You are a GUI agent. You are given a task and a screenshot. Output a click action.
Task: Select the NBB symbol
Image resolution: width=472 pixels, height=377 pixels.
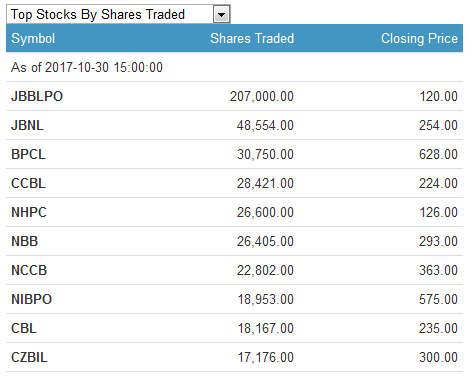coord(25,241)
